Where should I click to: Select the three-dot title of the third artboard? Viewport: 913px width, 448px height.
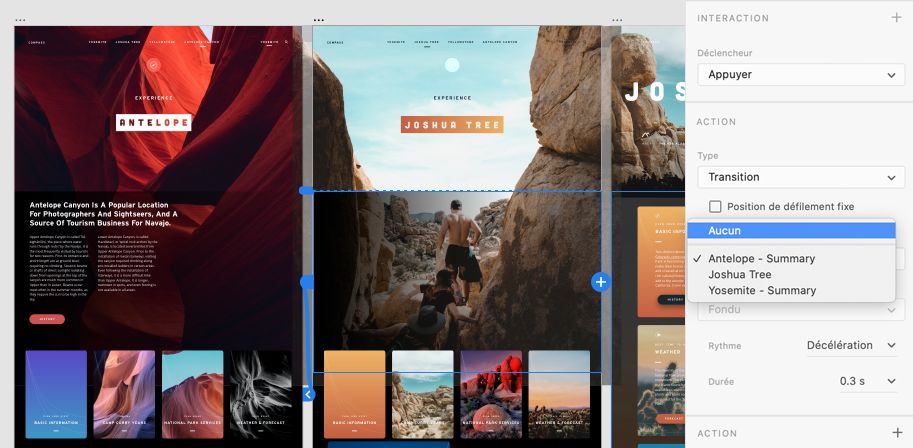point(617,20)
